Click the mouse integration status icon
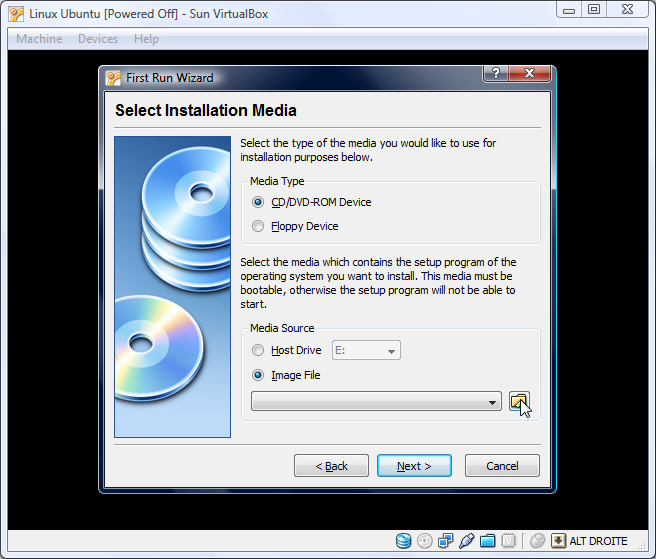Screen dimensions: 656x559 (x=538, y=541)
